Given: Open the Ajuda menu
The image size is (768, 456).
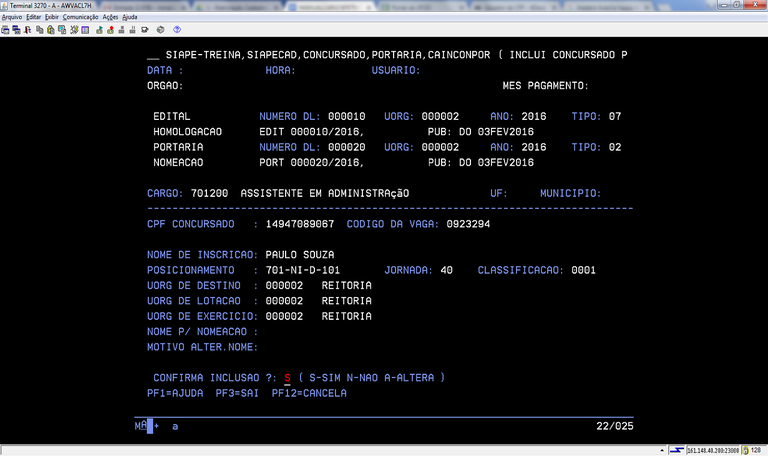Looking at the screenshot, I should pyautogui.click(x=130, y=17).
